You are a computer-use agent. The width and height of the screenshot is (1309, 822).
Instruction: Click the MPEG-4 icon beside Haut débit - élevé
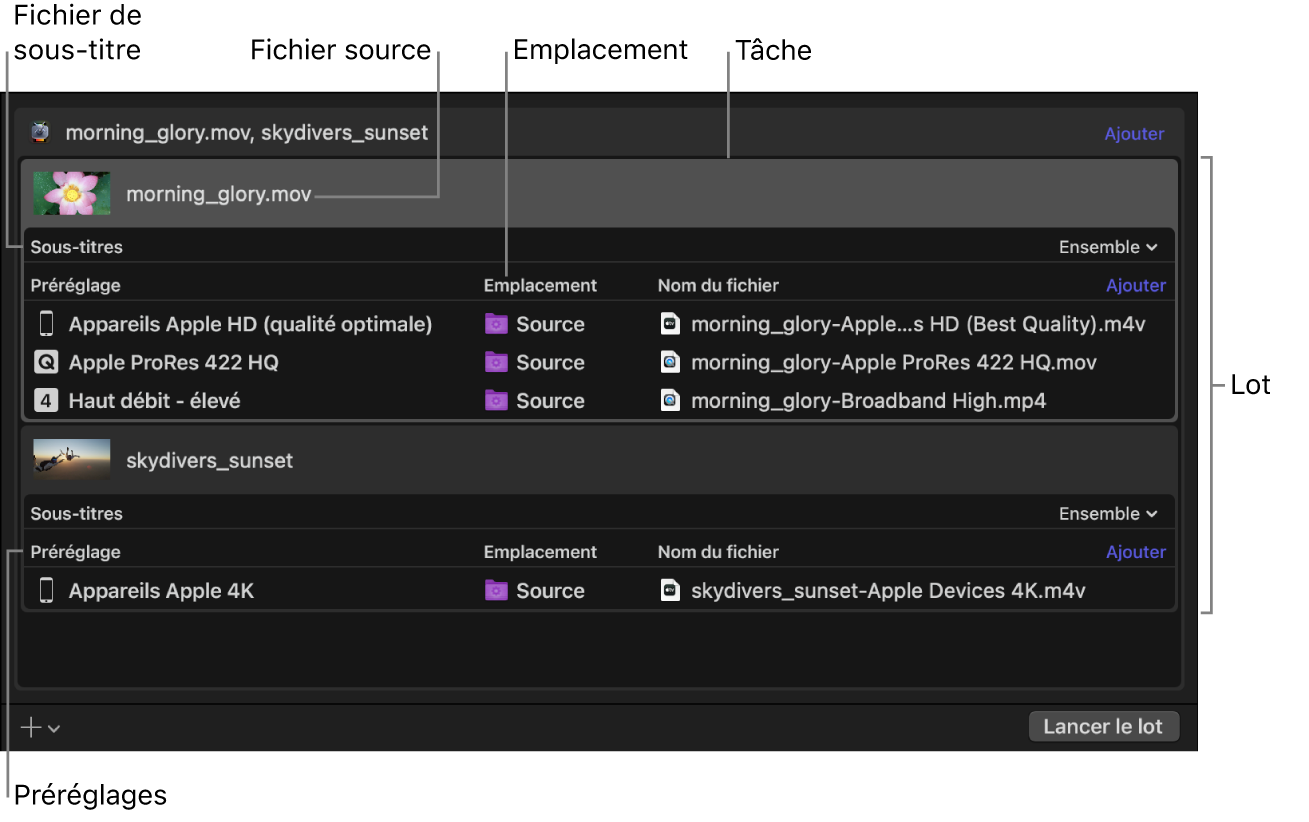(46, 401)
